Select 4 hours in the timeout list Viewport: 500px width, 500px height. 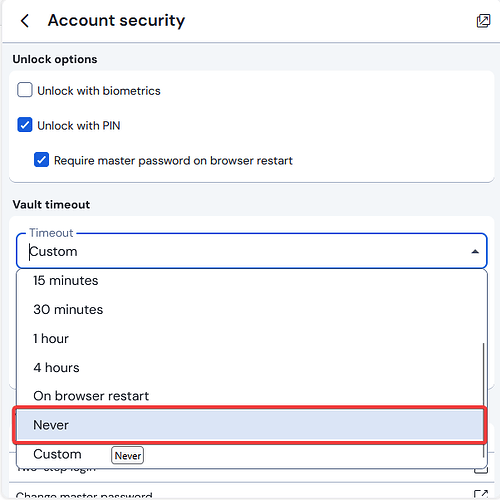pos(252,367)
